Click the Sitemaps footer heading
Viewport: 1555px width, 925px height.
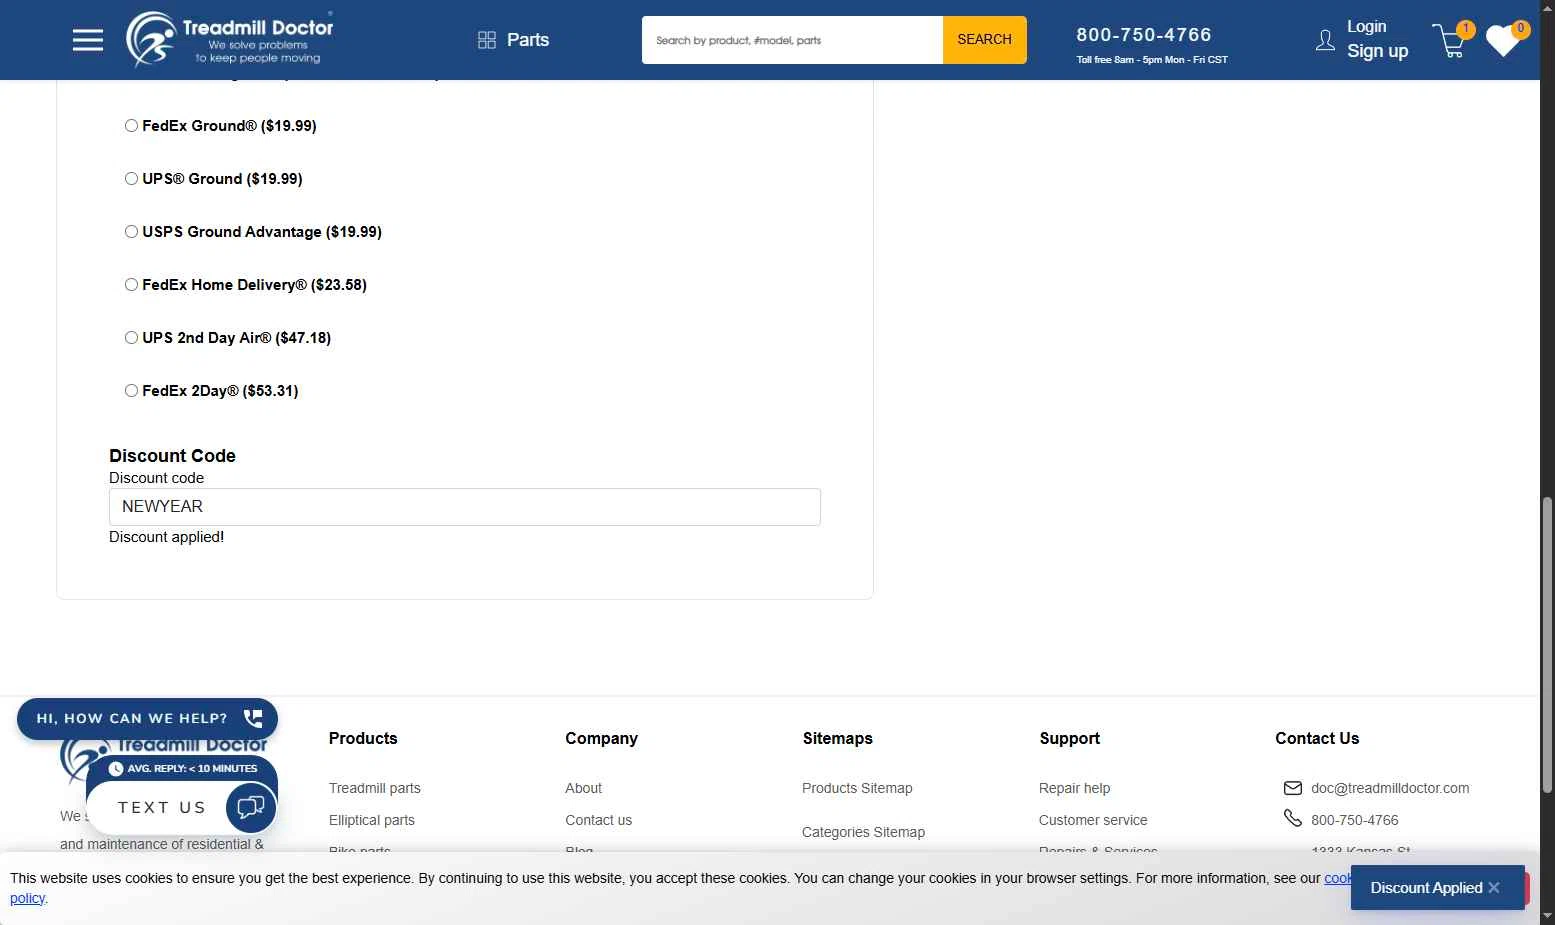tap(837, 739)
